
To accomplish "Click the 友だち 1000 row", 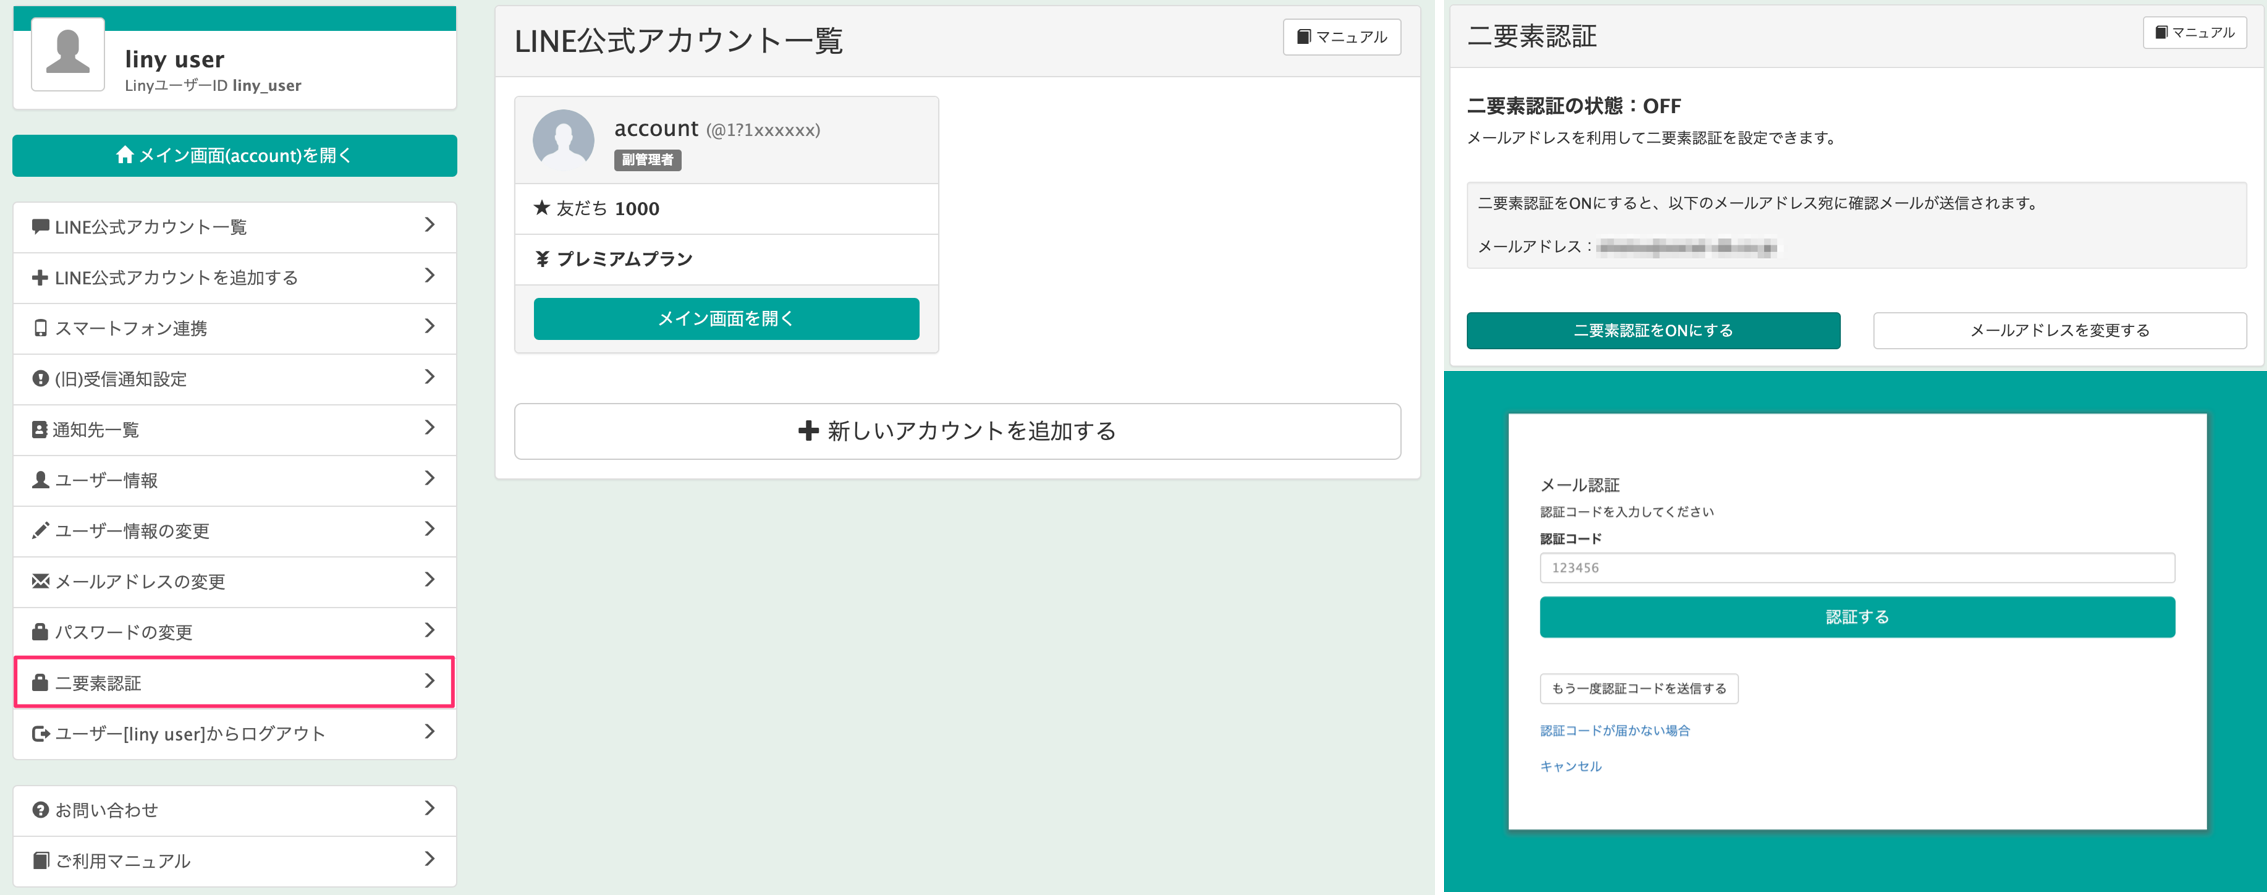I will [726, 208].
